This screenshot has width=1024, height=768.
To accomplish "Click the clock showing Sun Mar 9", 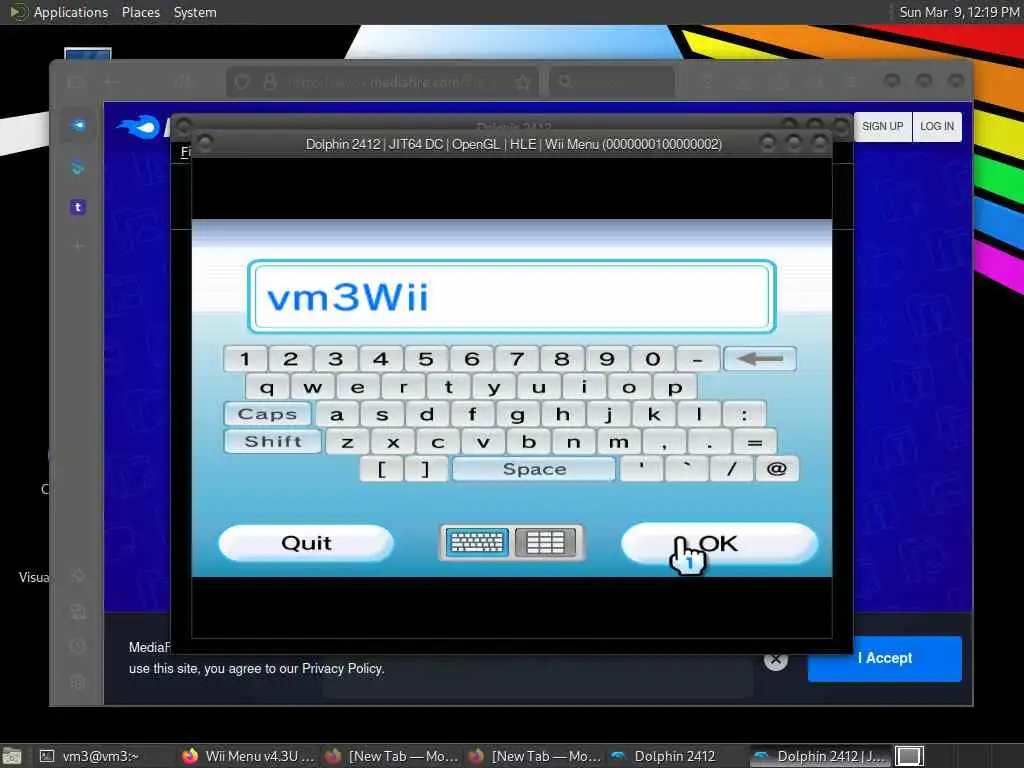I will (958, 12).
